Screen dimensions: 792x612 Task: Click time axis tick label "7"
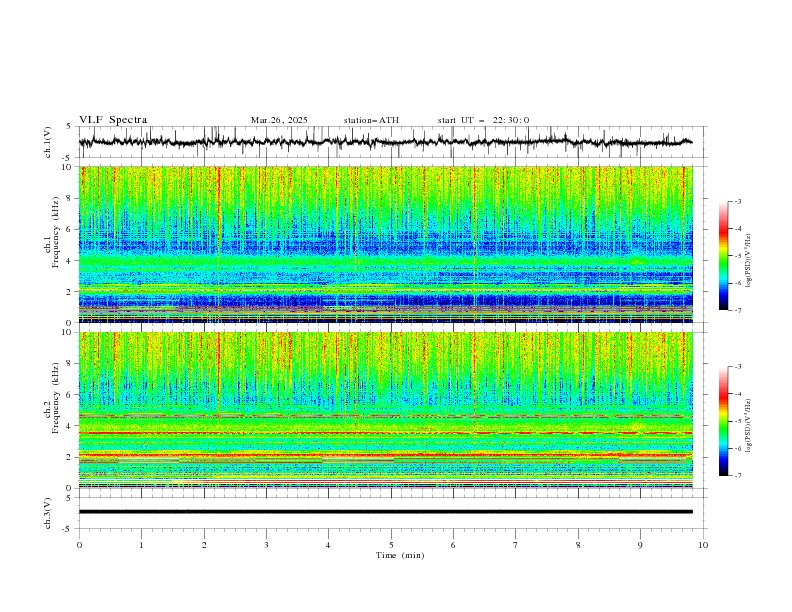516,545
